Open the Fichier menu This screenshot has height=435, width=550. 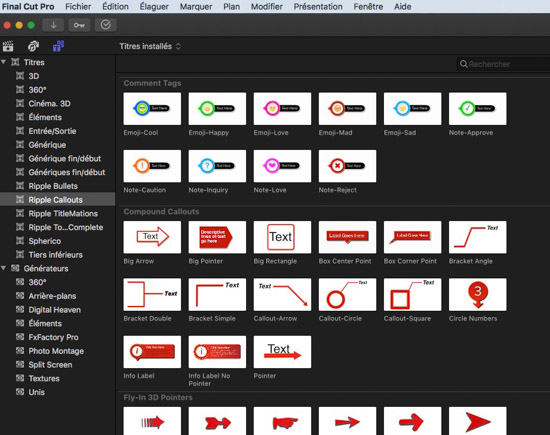(x=78, y=6)
